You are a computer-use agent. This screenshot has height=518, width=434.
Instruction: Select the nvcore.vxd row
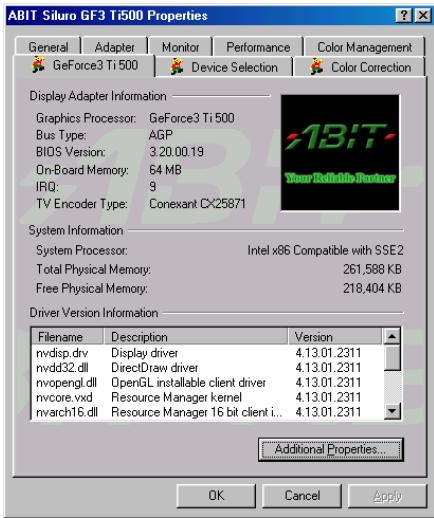tap(207, 397)
